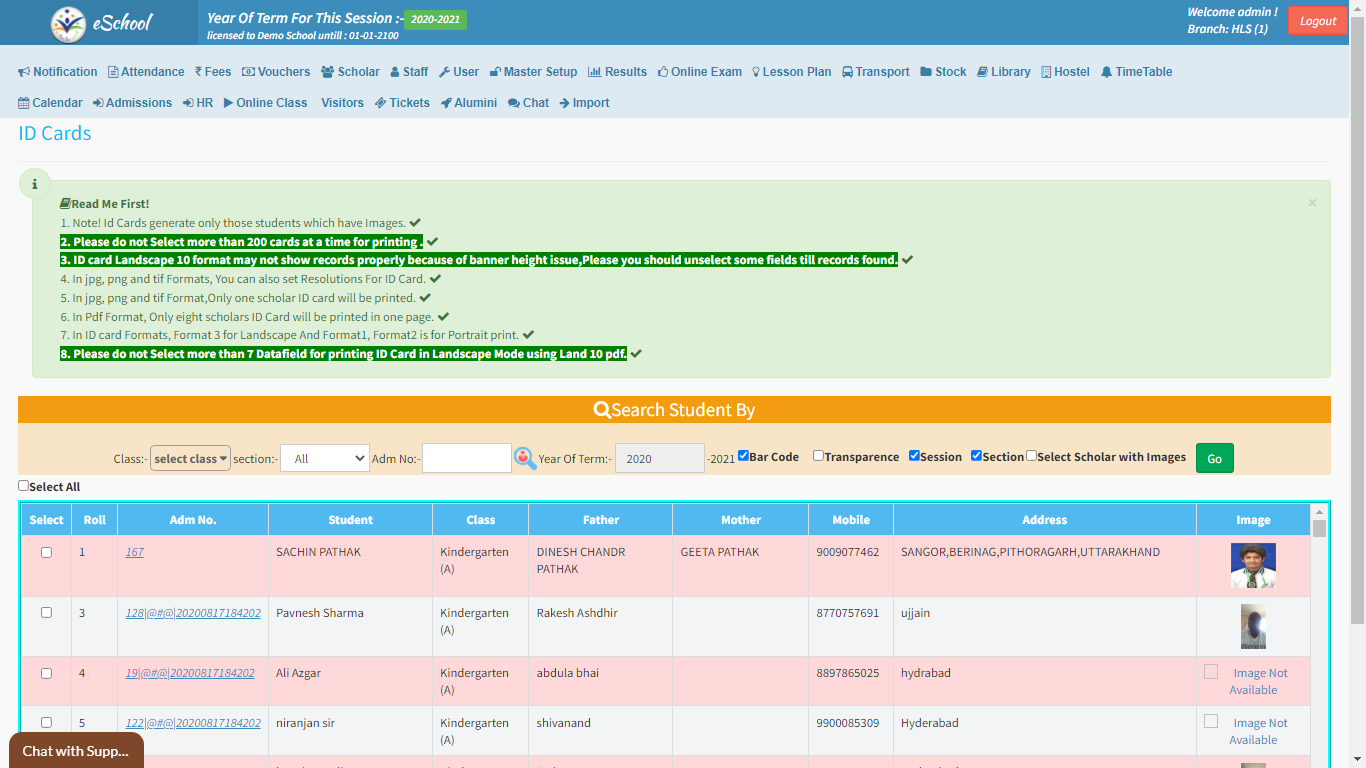This screenshot has width=1366, height=768.
Task: Check the Select All checkbox
Action: [x=24, y=486]
